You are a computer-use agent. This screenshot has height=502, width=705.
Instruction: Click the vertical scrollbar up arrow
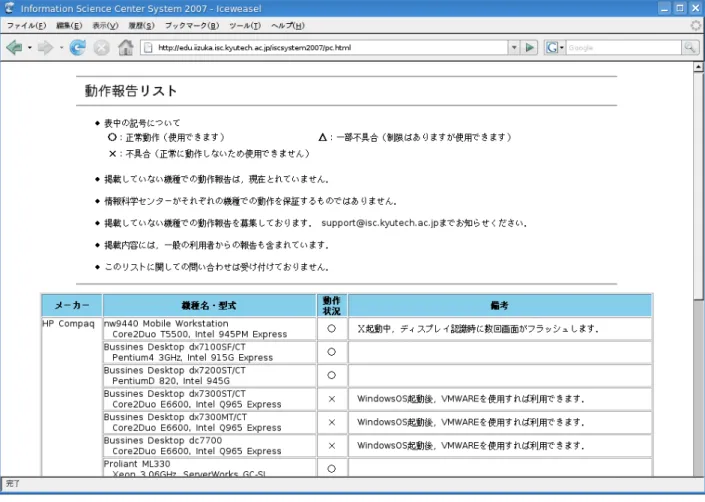click(698, 67)
